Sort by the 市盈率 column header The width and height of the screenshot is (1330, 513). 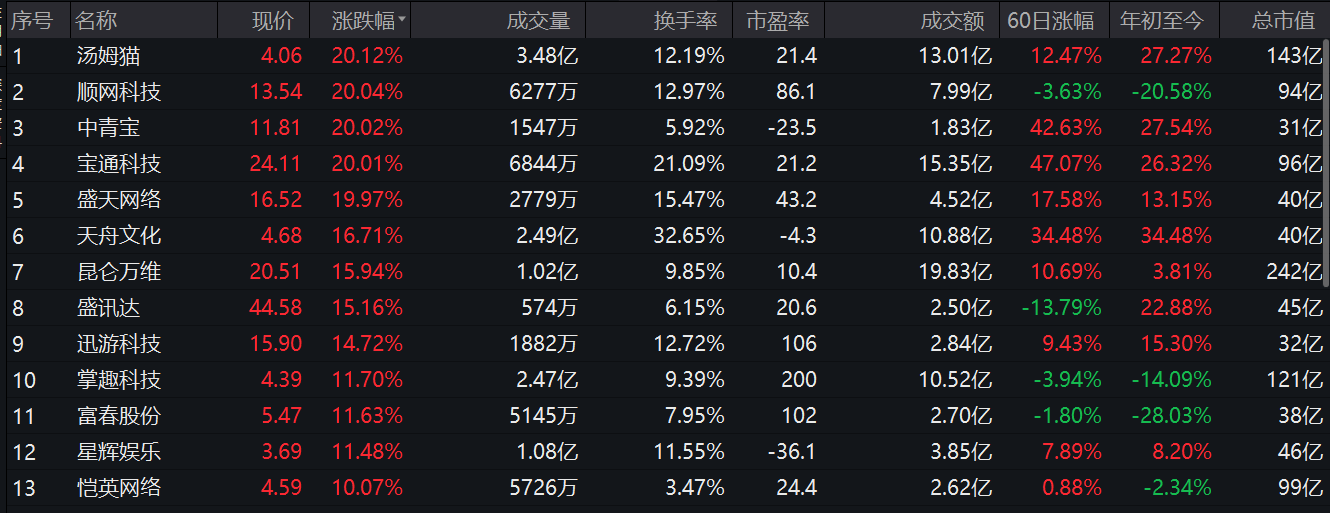(x=778, y=20)
